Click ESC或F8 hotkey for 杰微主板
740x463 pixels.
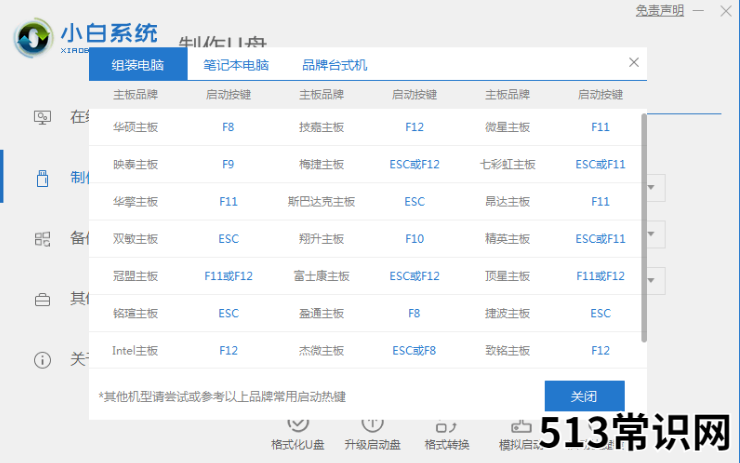coord(414,351)
